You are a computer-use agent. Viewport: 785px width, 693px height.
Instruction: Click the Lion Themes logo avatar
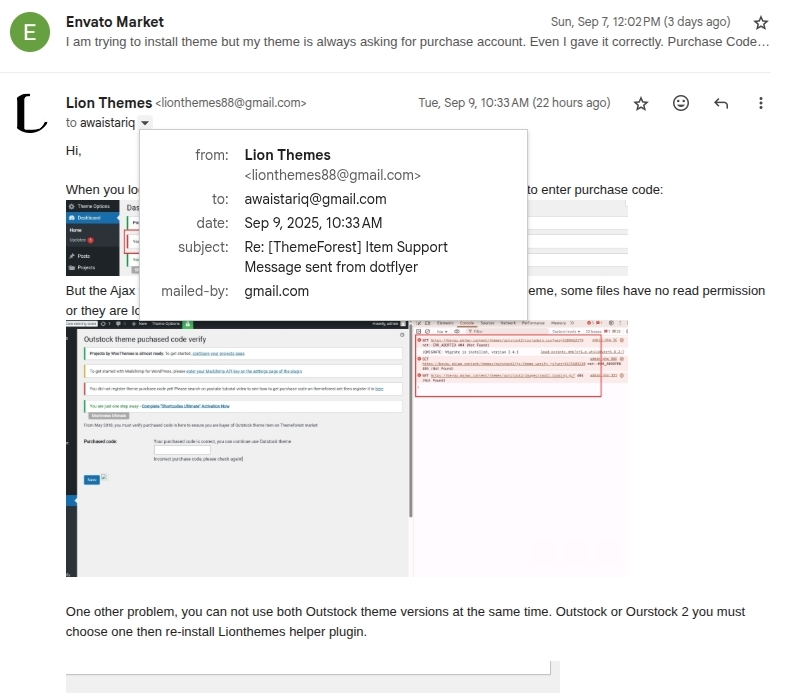(31, 112)
